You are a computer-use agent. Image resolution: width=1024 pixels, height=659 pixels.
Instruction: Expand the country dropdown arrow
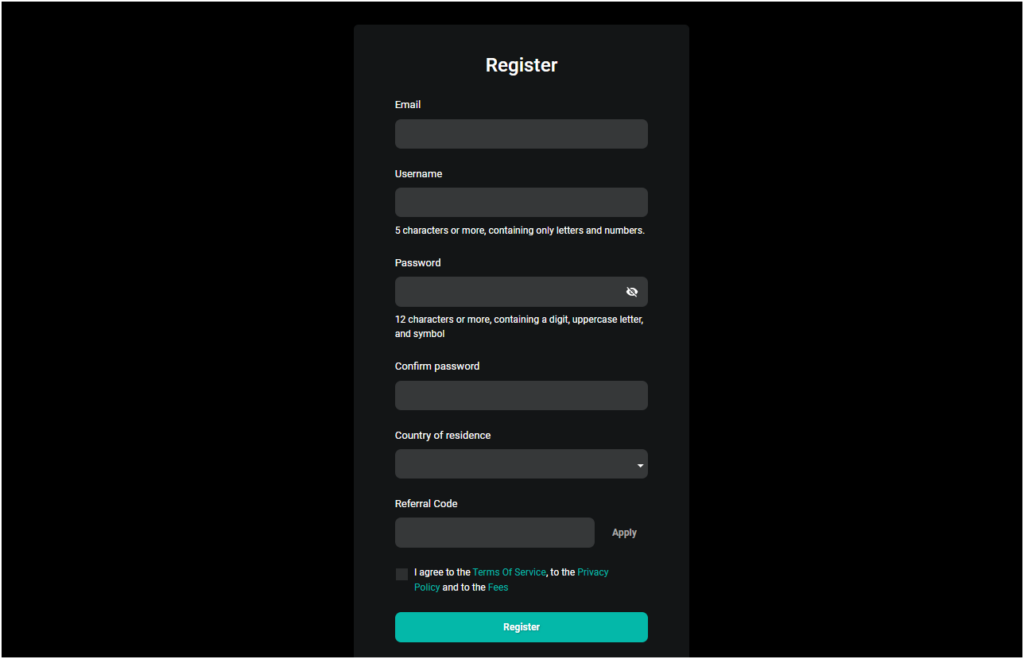[x=640, y=465]
